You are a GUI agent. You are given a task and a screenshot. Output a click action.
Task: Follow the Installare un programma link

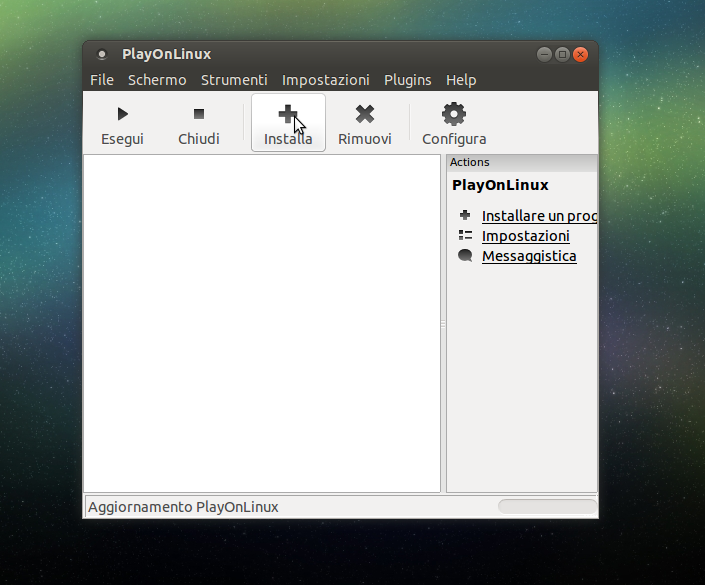(539, 216)
